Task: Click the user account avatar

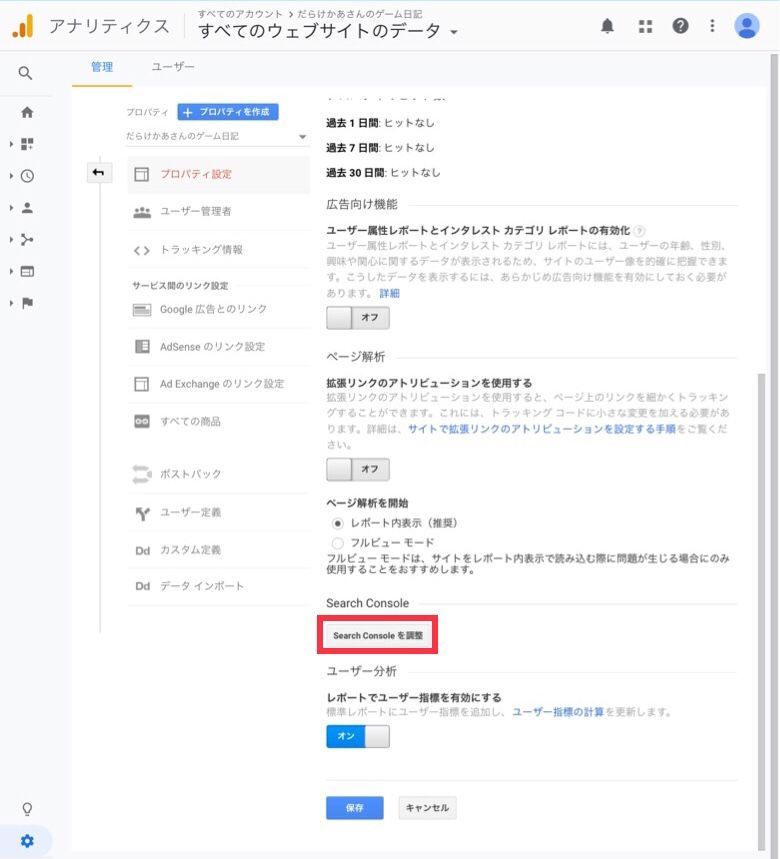Action: click(747, 26)
